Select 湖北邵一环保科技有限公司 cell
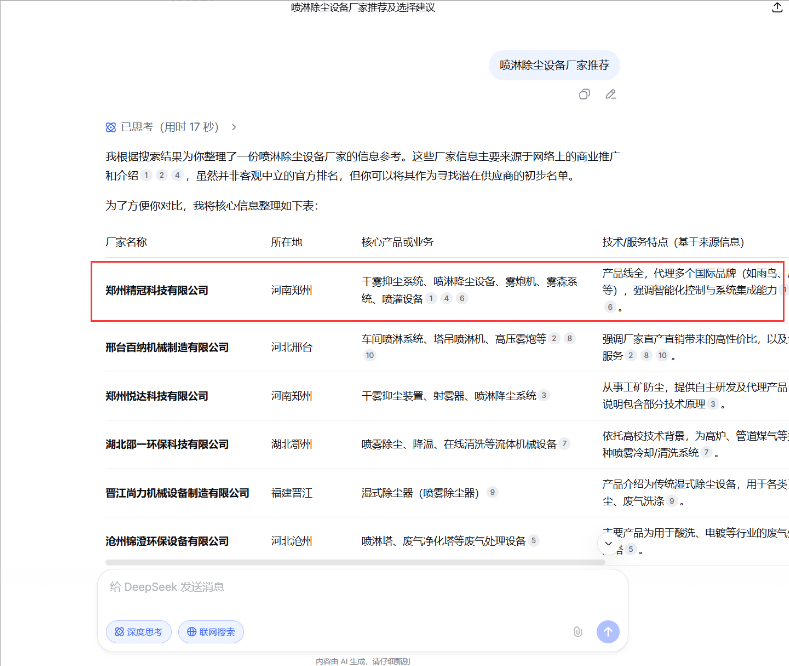 click(167, 444)
